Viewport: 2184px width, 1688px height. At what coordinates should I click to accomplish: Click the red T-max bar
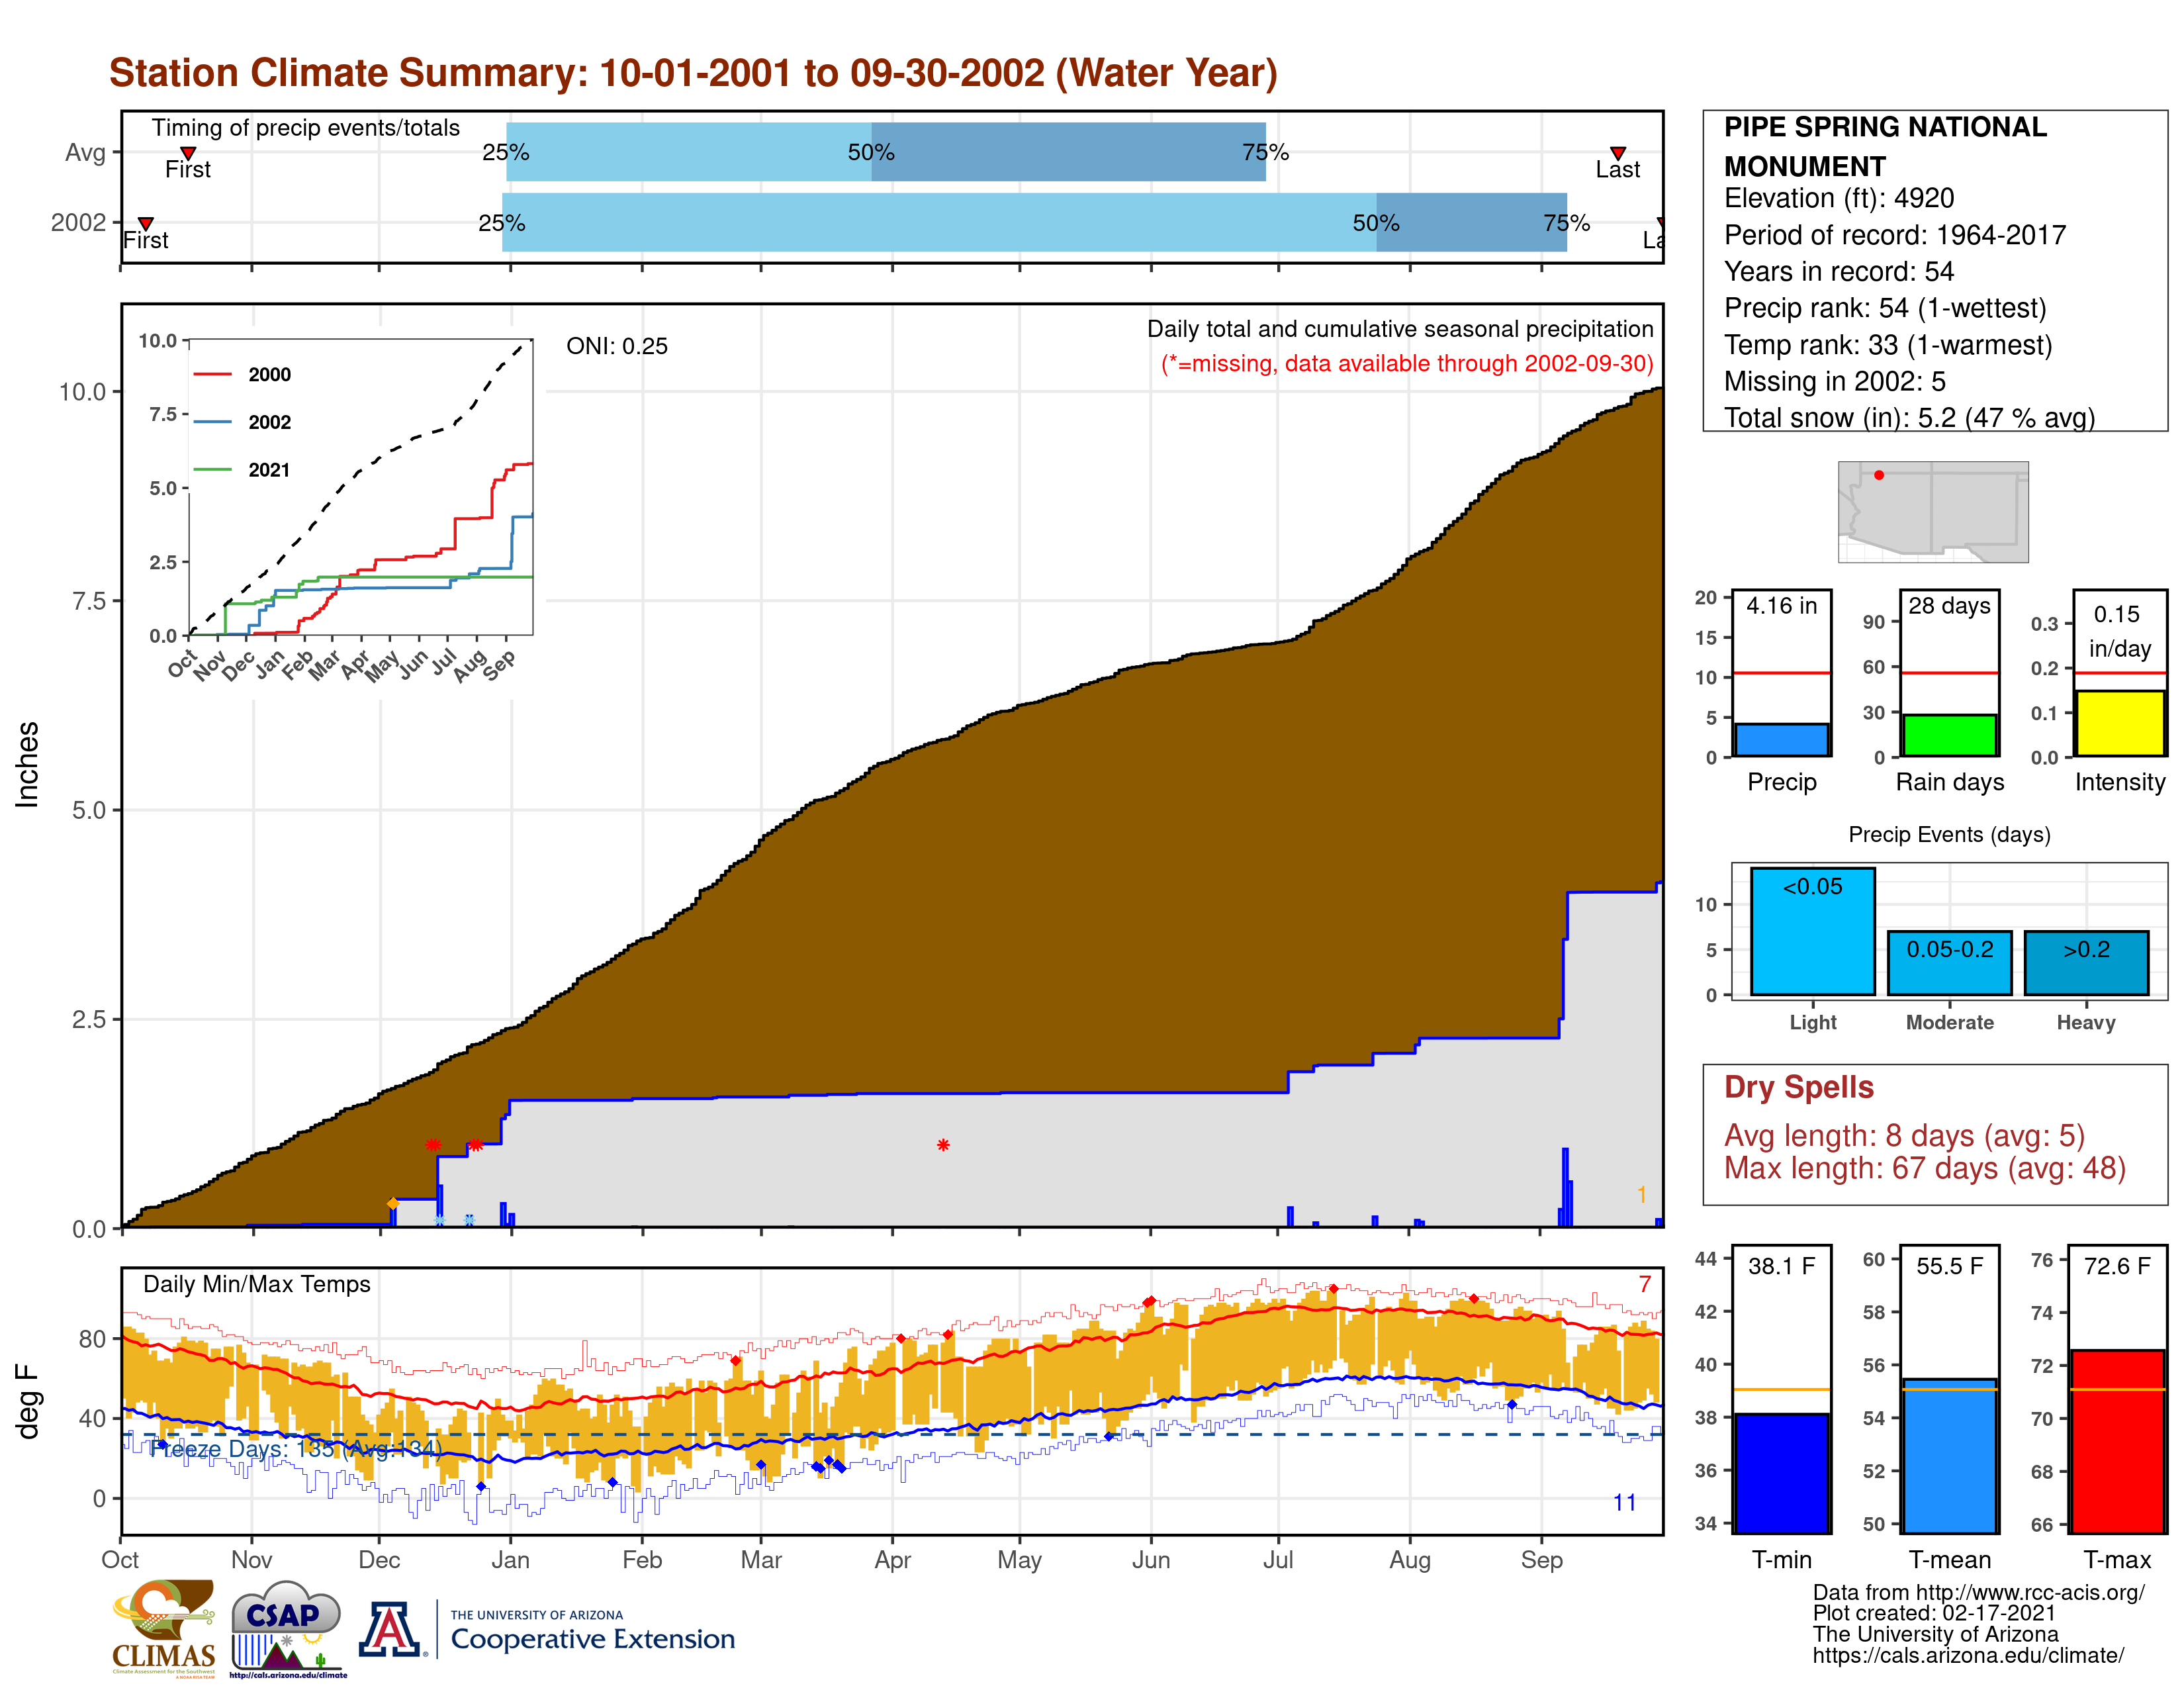pos(2118,1441)
